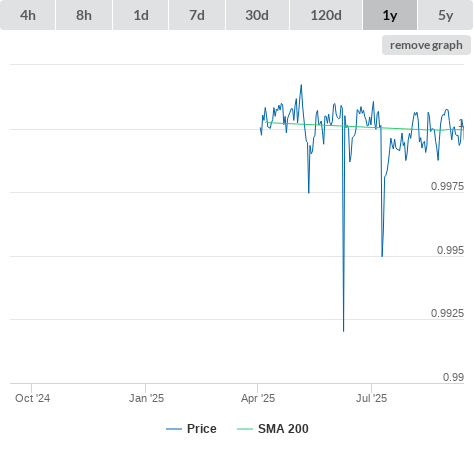Click the lowest price spike near 0.9925
The width and height of the screenshot is (474, 455).
point(343,331)
